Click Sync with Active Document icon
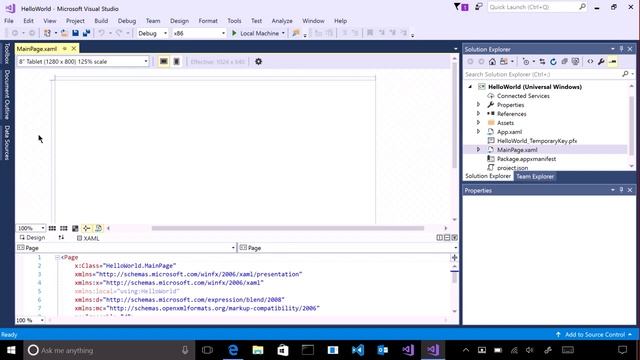This screenshot has width=640, height=360. point(542,62)
